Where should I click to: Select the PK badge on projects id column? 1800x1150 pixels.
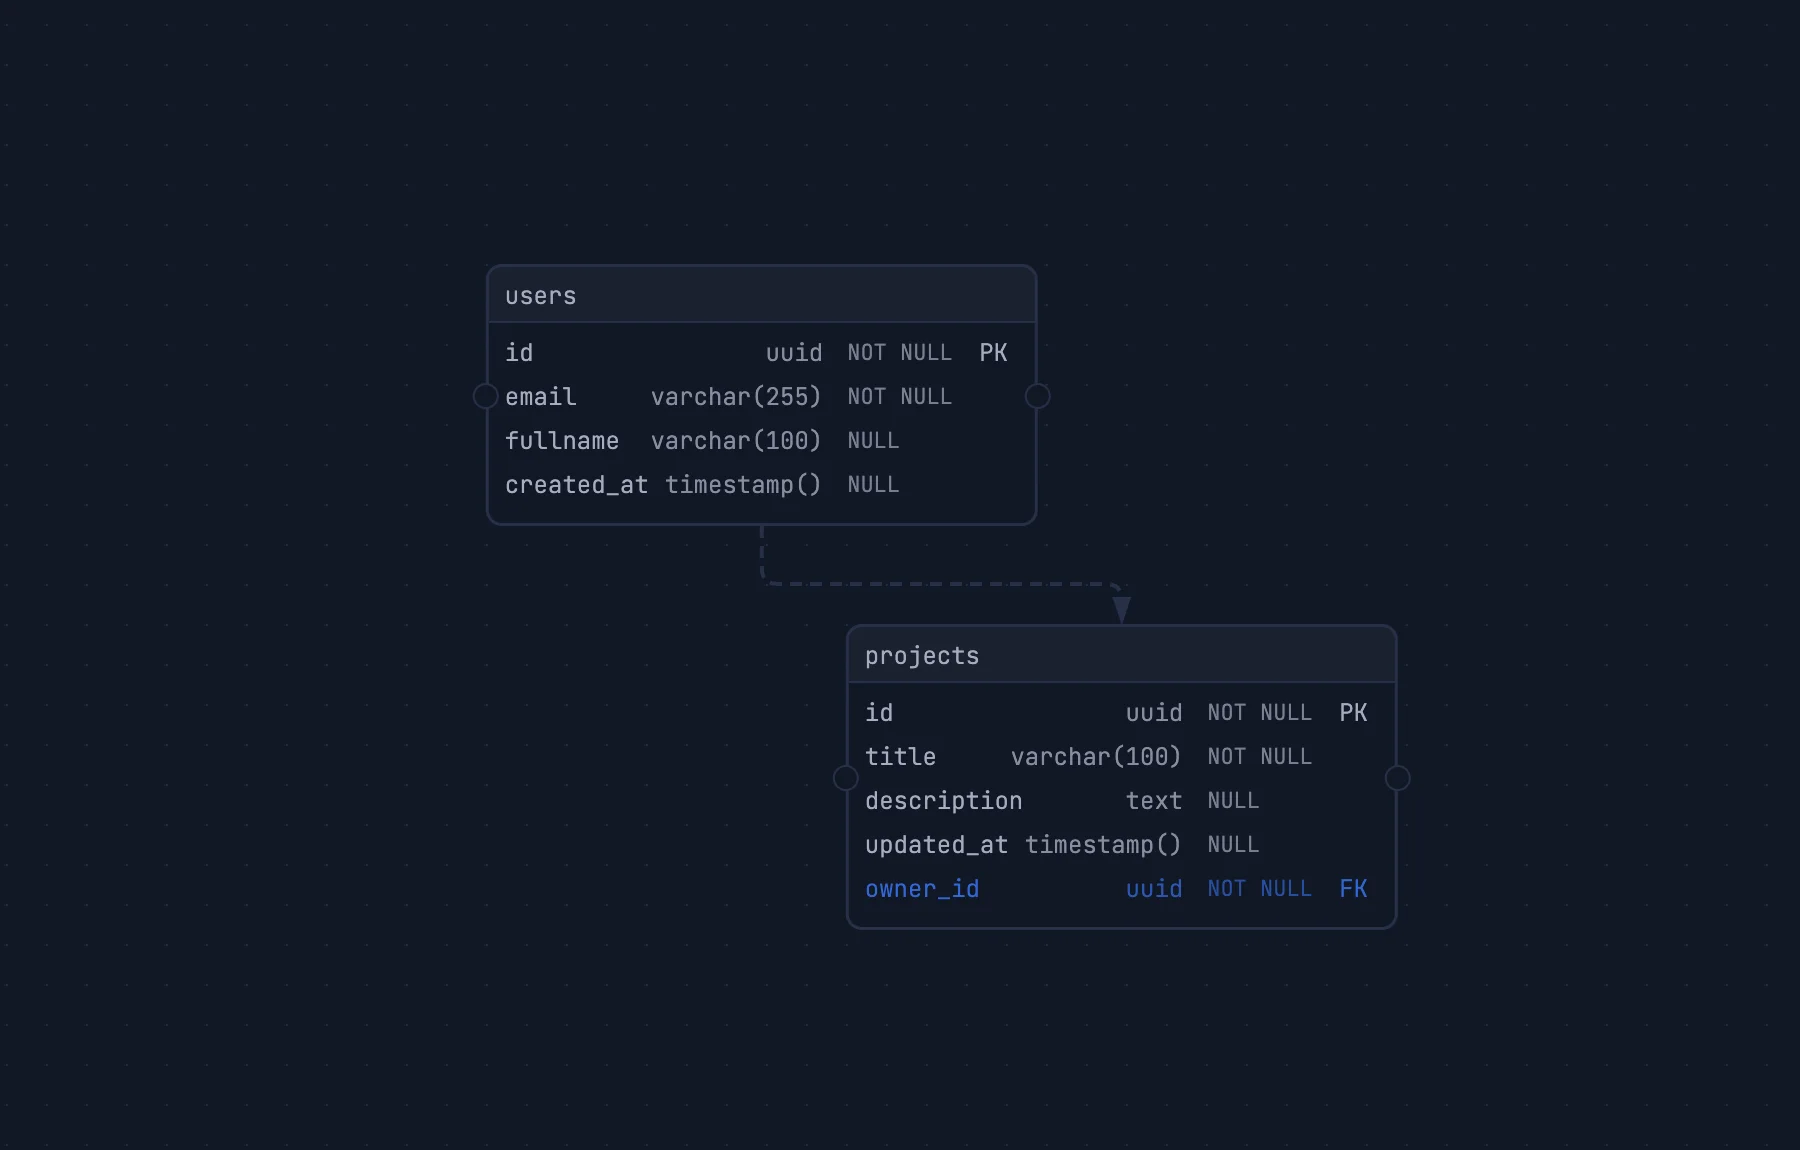tap(1354, 712)
